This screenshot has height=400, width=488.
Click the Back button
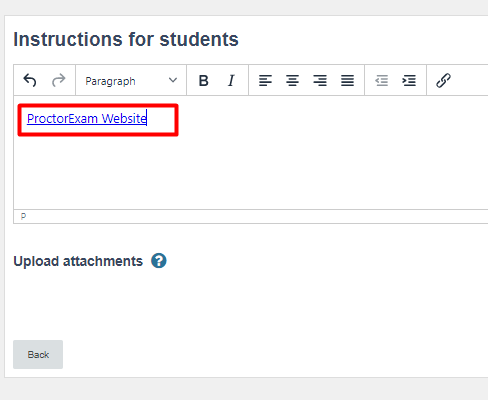click(38, 354)
